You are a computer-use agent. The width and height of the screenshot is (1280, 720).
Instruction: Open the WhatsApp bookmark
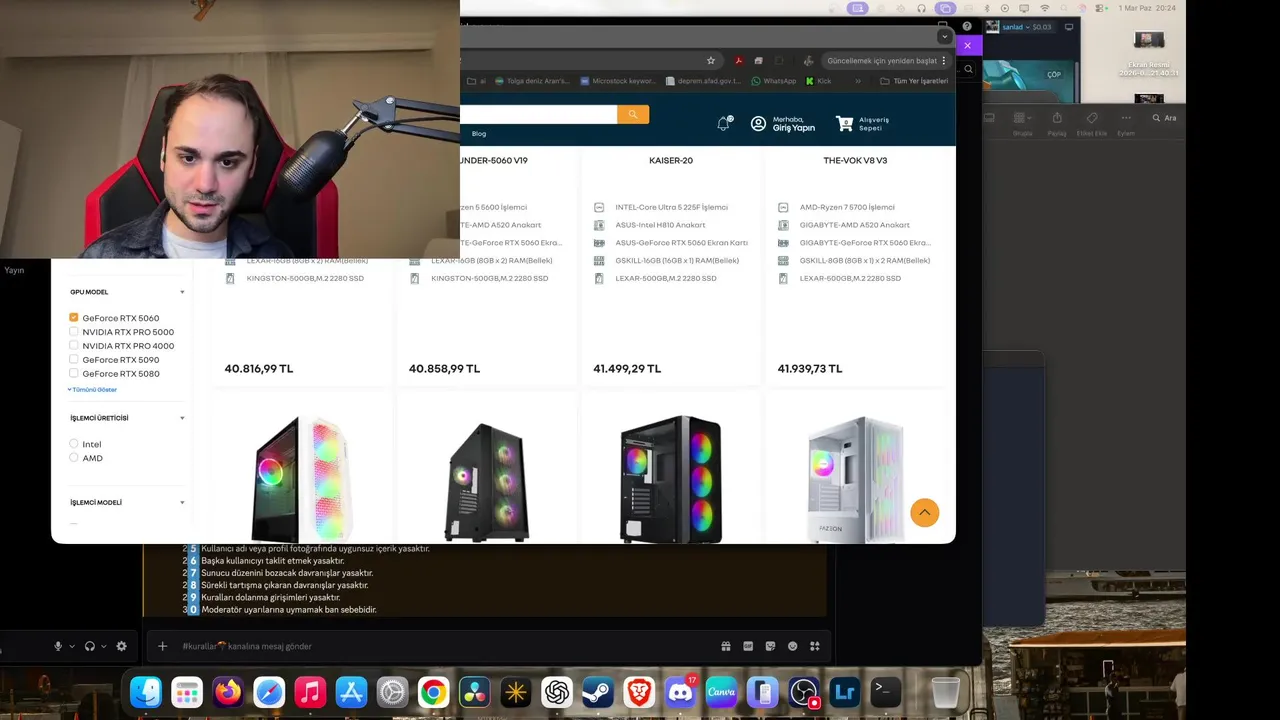point(774,81)
